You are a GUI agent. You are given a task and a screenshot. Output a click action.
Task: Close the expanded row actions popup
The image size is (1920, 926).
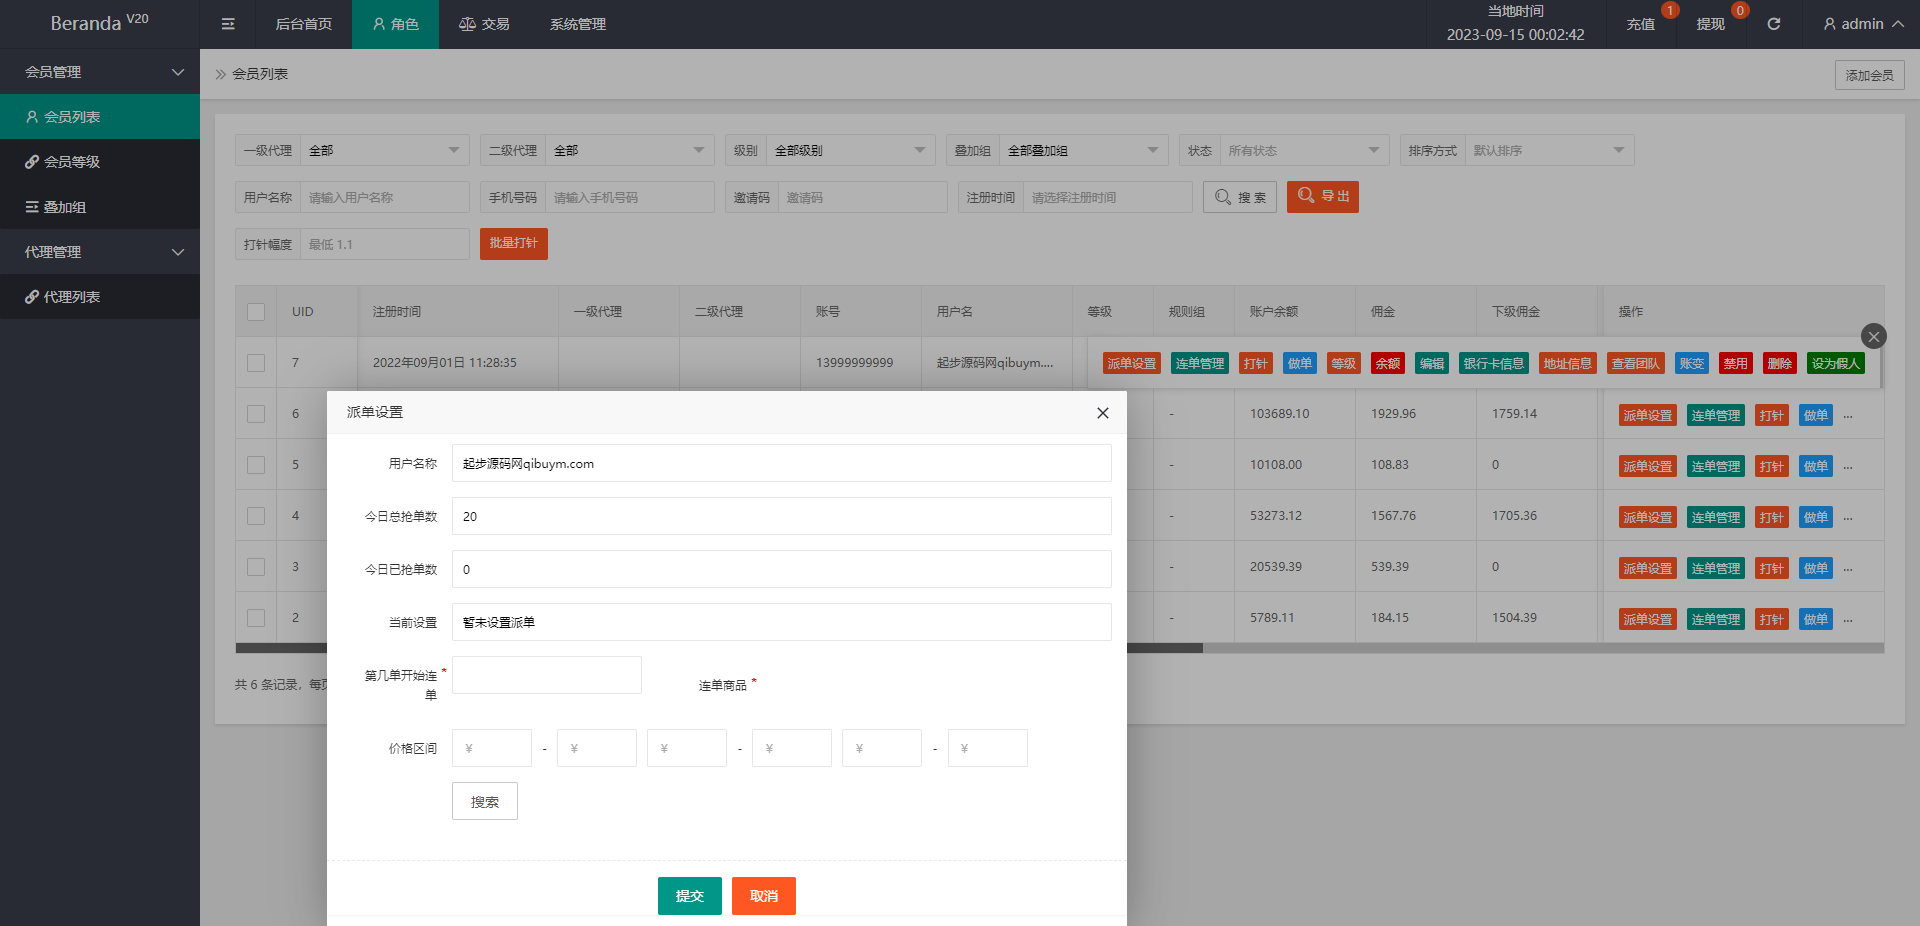(x=1873, y=336)
